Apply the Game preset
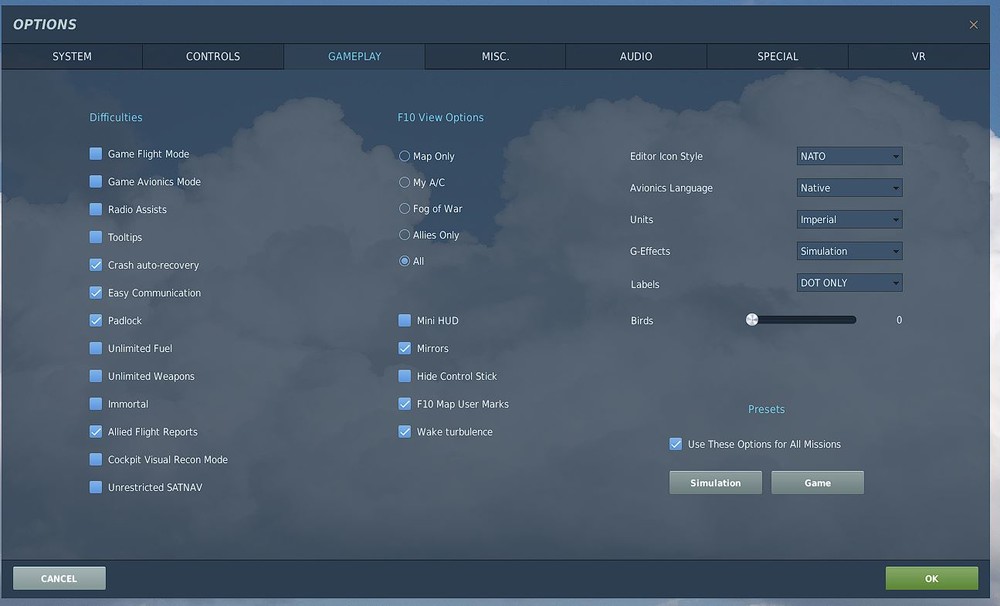Image resolution: width=1000 pixels, height=606 pixels. click(818, 482)
